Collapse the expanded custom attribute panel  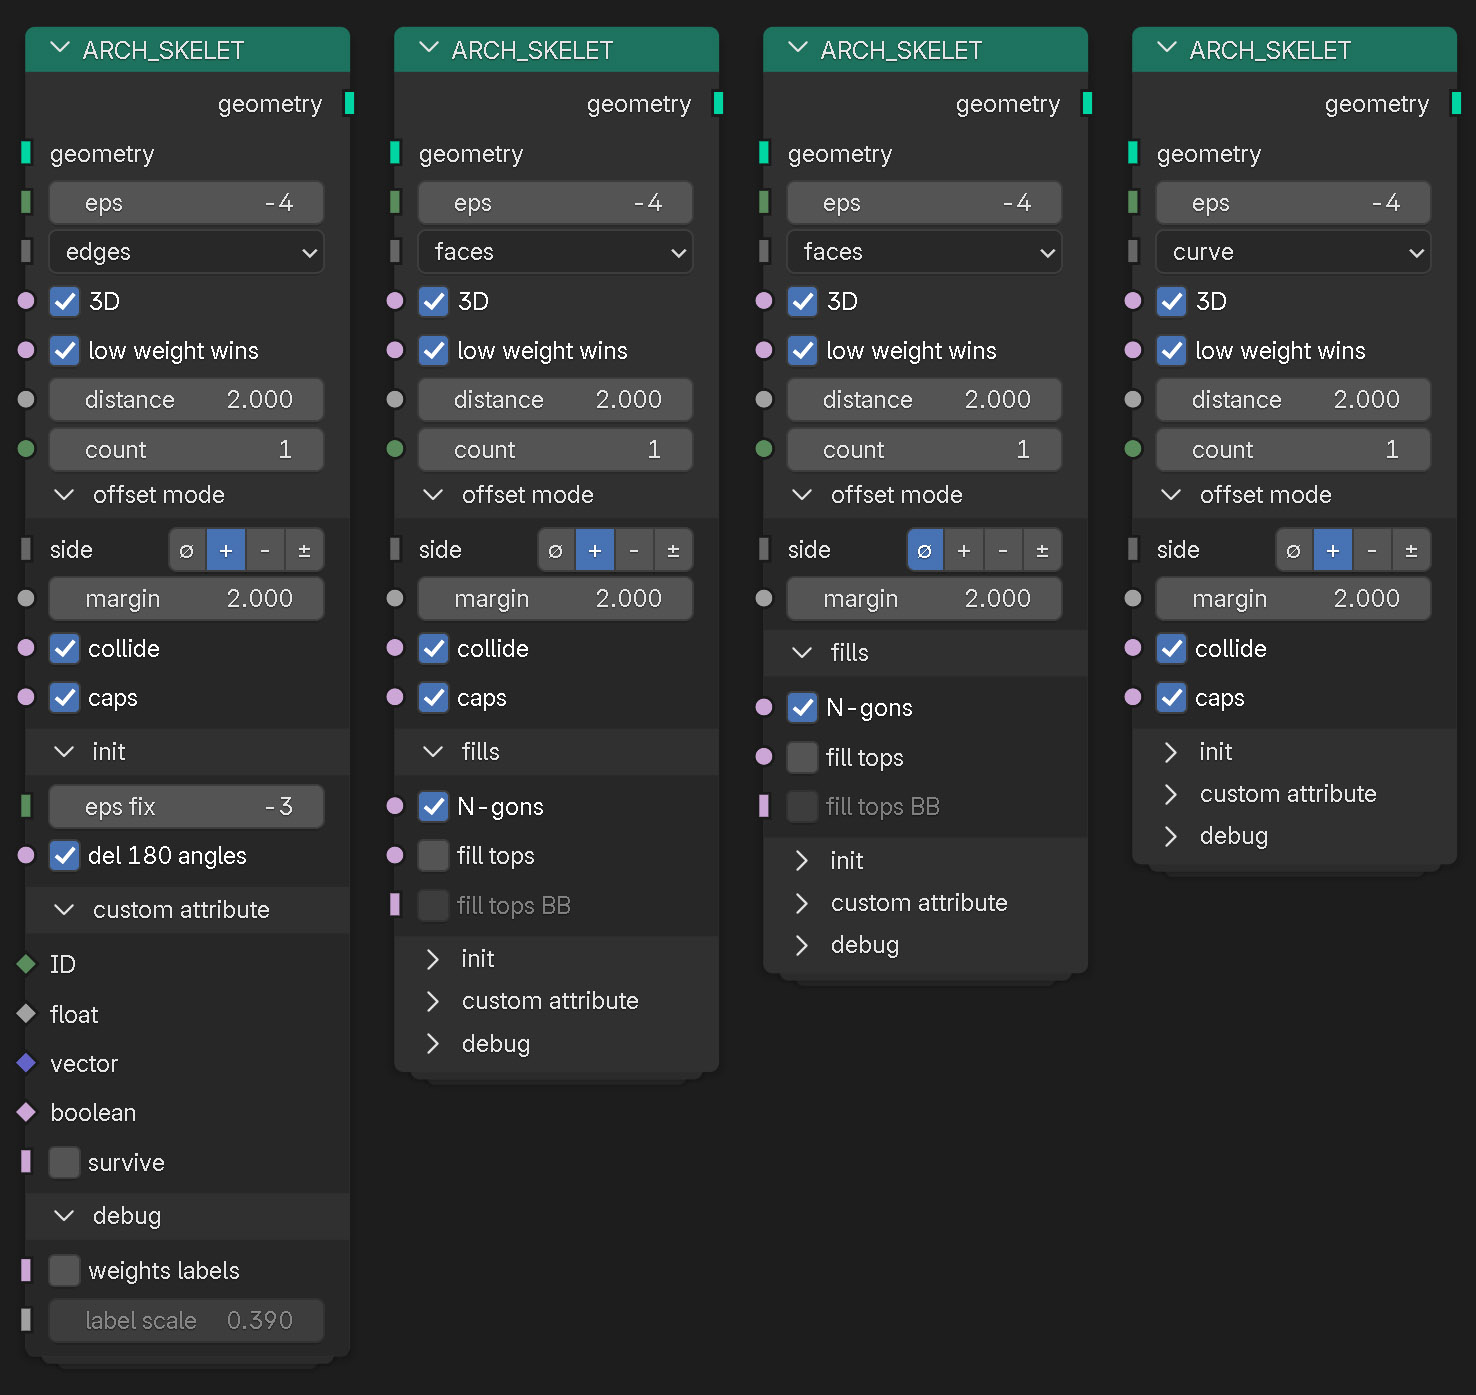[x=64, y=910]
